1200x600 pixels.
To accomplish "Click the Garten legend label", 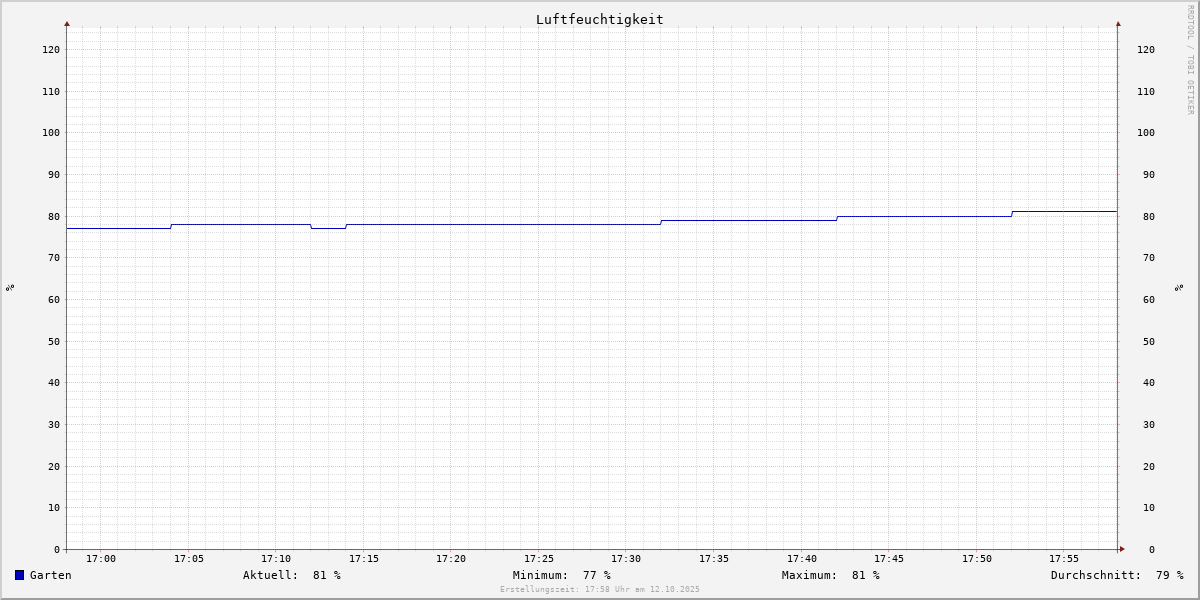I will click(51, 575).
